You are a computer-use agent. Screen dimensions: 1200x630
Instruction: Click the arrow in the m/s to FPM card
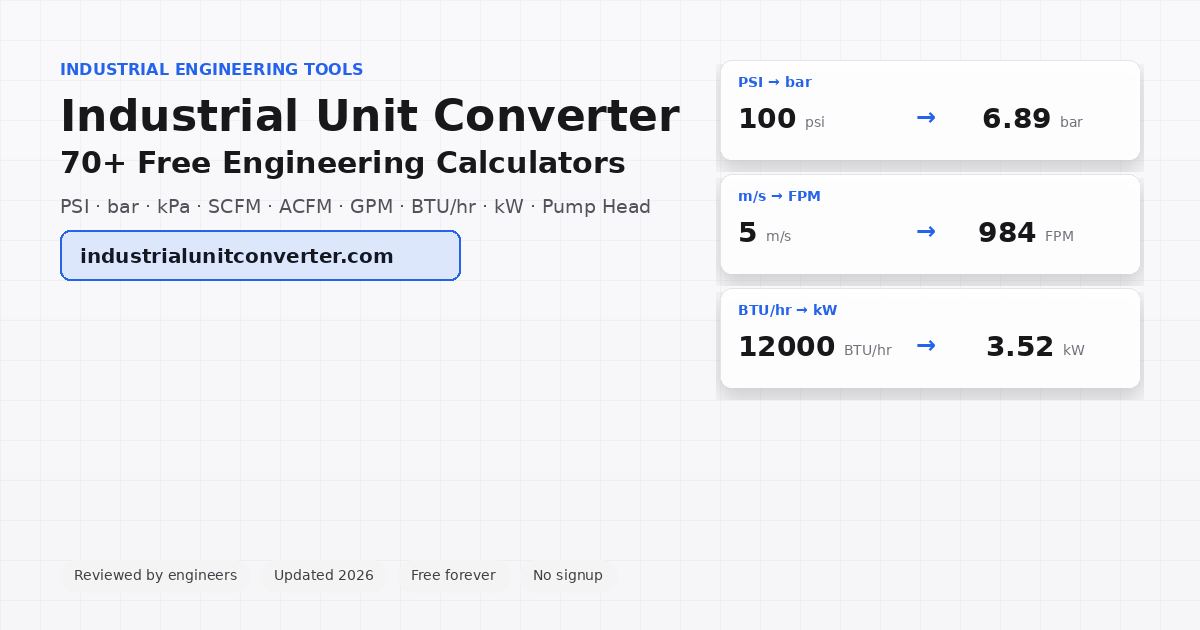tap(926, 232)
